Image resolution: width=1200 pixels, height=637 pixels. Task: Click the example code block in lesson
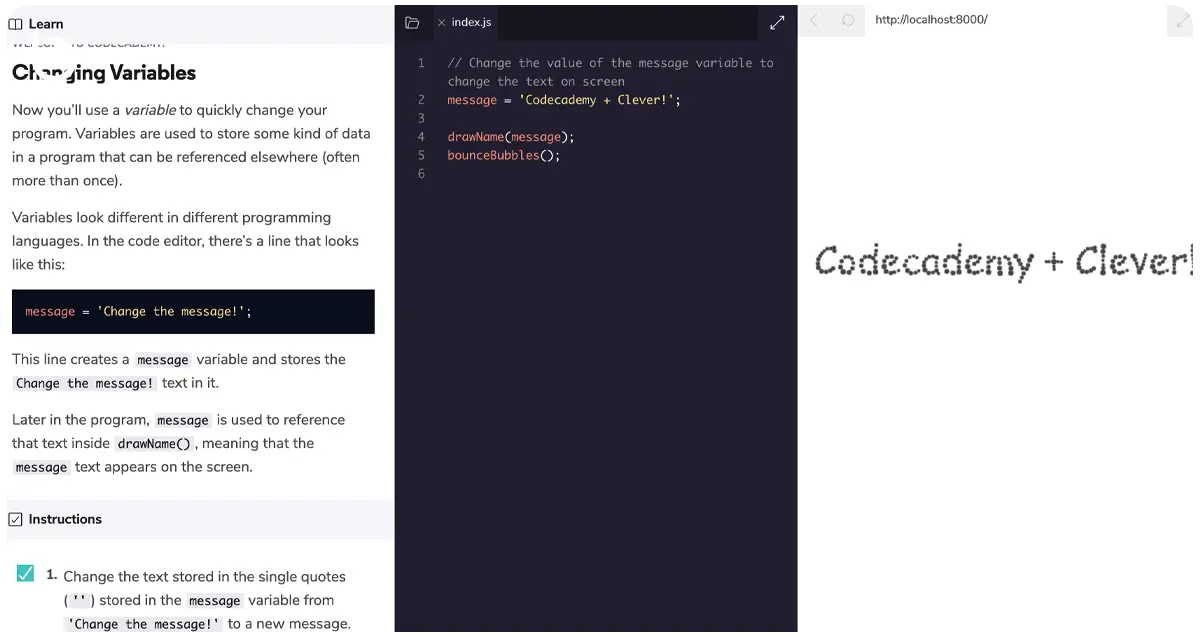[x=193, y=312]
